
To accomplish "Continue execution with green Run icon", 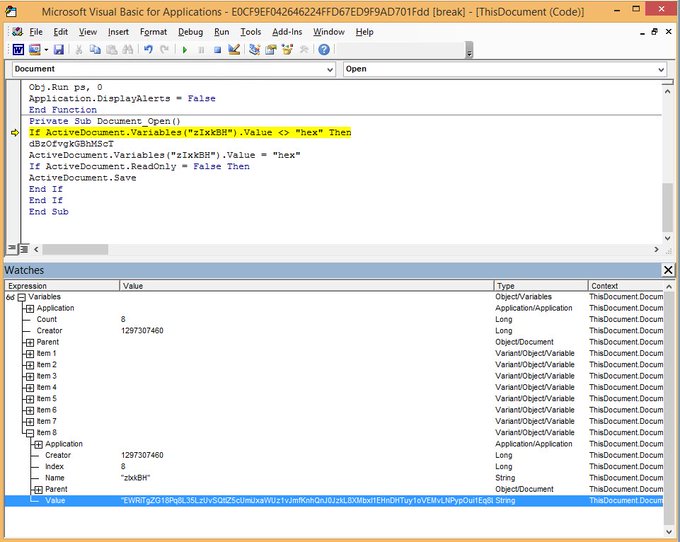I will pyautogui.click(x=185, y=50).
